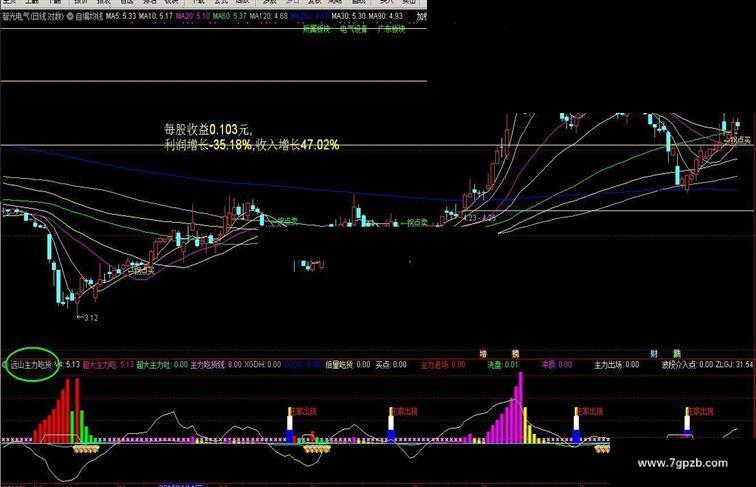
Task: Click the ZLGJ: 31.54 value
Action: [x=734, y=365]
